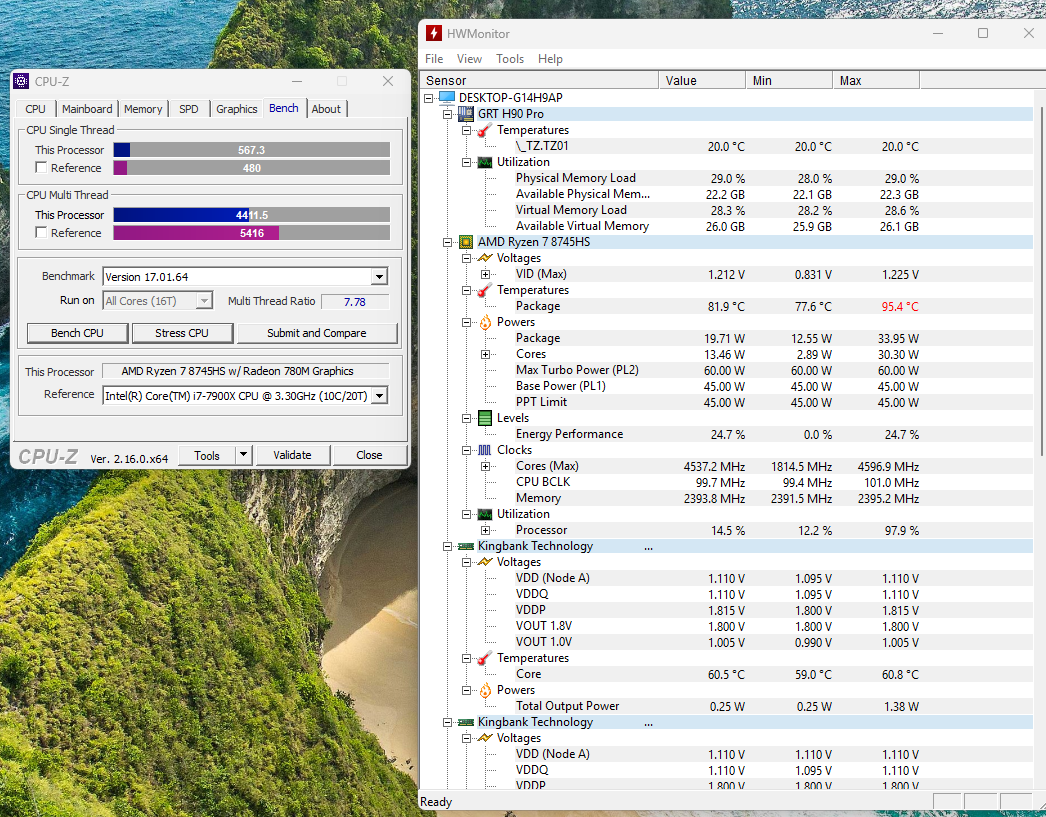Click the CPU-Z title bar icon
The width and height of the screenshot is (1046, 817).
22,81
